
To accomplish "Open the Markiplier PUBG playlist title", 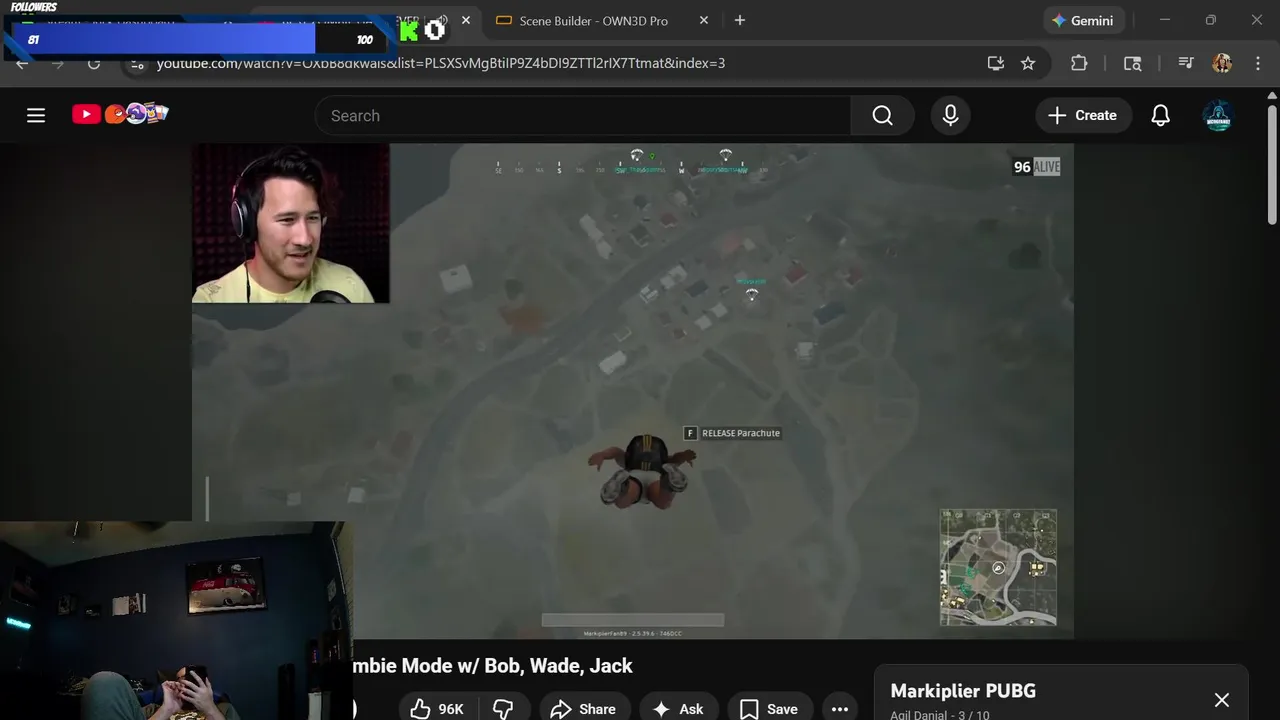I will (963, 691).
